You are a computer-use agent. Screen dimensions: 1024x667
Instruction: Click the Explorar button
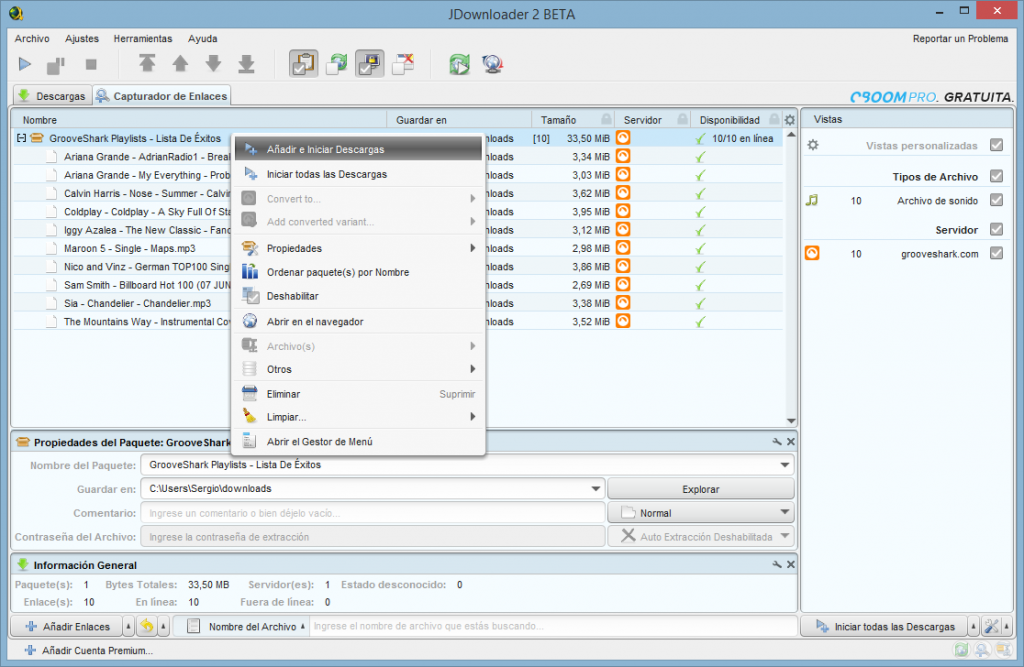pos(701,489)
